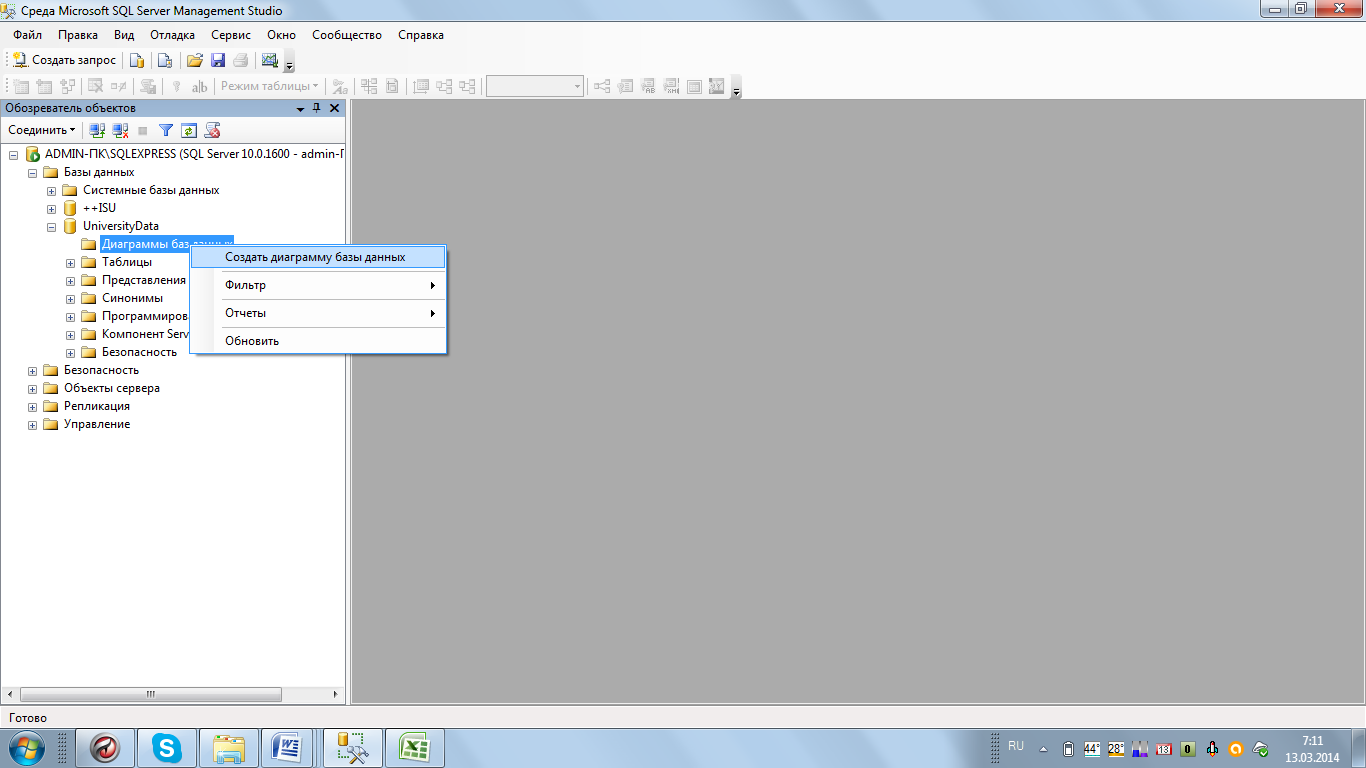Close the Обозреватель объектов panel
The image size is (1366, 768).
[x=334, y=108]
